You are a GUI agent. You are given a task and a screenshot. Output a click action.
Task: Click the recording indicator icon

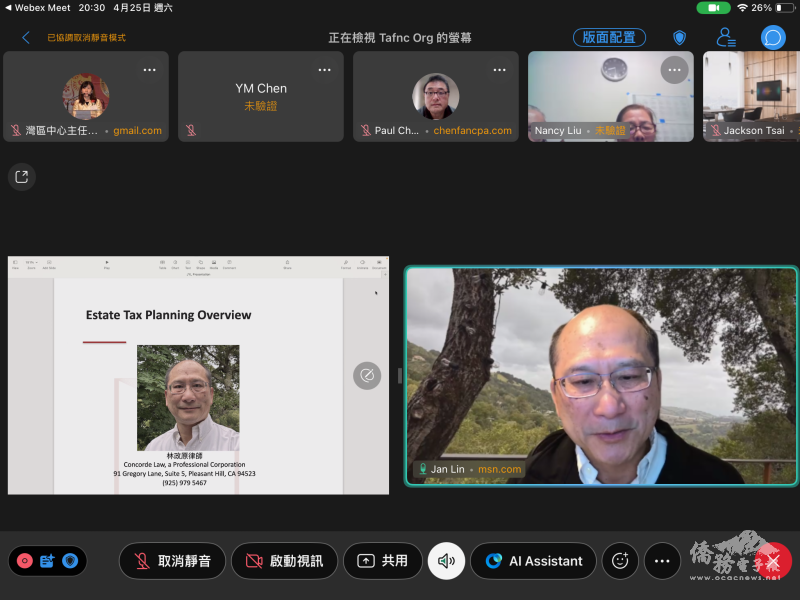point(25,561)
